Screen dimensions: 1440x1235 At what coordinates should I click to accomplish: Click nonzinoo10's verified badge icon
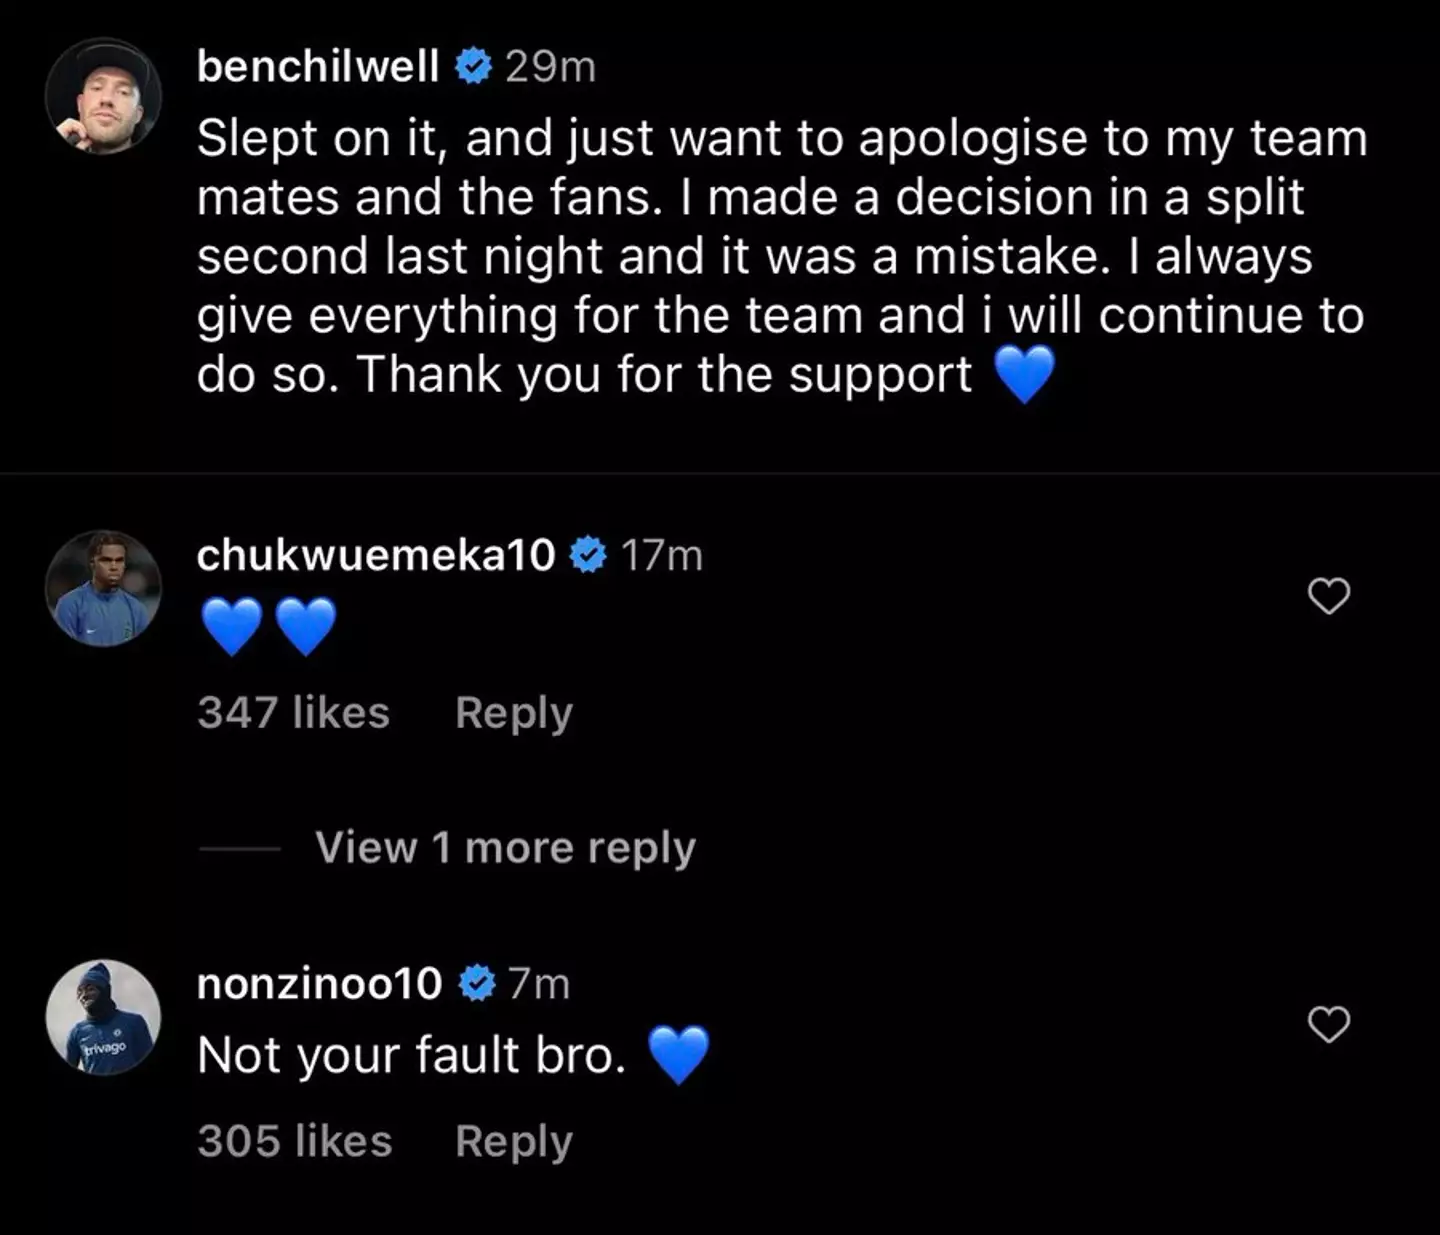477,984
